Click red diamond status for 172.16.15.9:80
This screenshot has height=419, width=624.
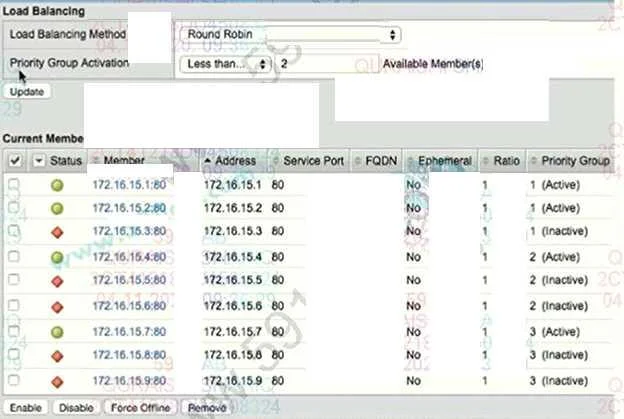click(57, 382)
